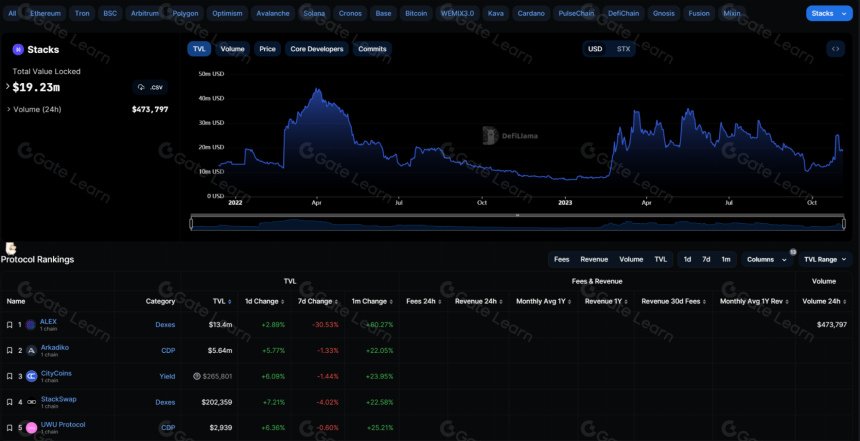Viewport: 860px width, 441px height.
Task: Sort by the 1d Change column
Action: [x=265, y=301]
